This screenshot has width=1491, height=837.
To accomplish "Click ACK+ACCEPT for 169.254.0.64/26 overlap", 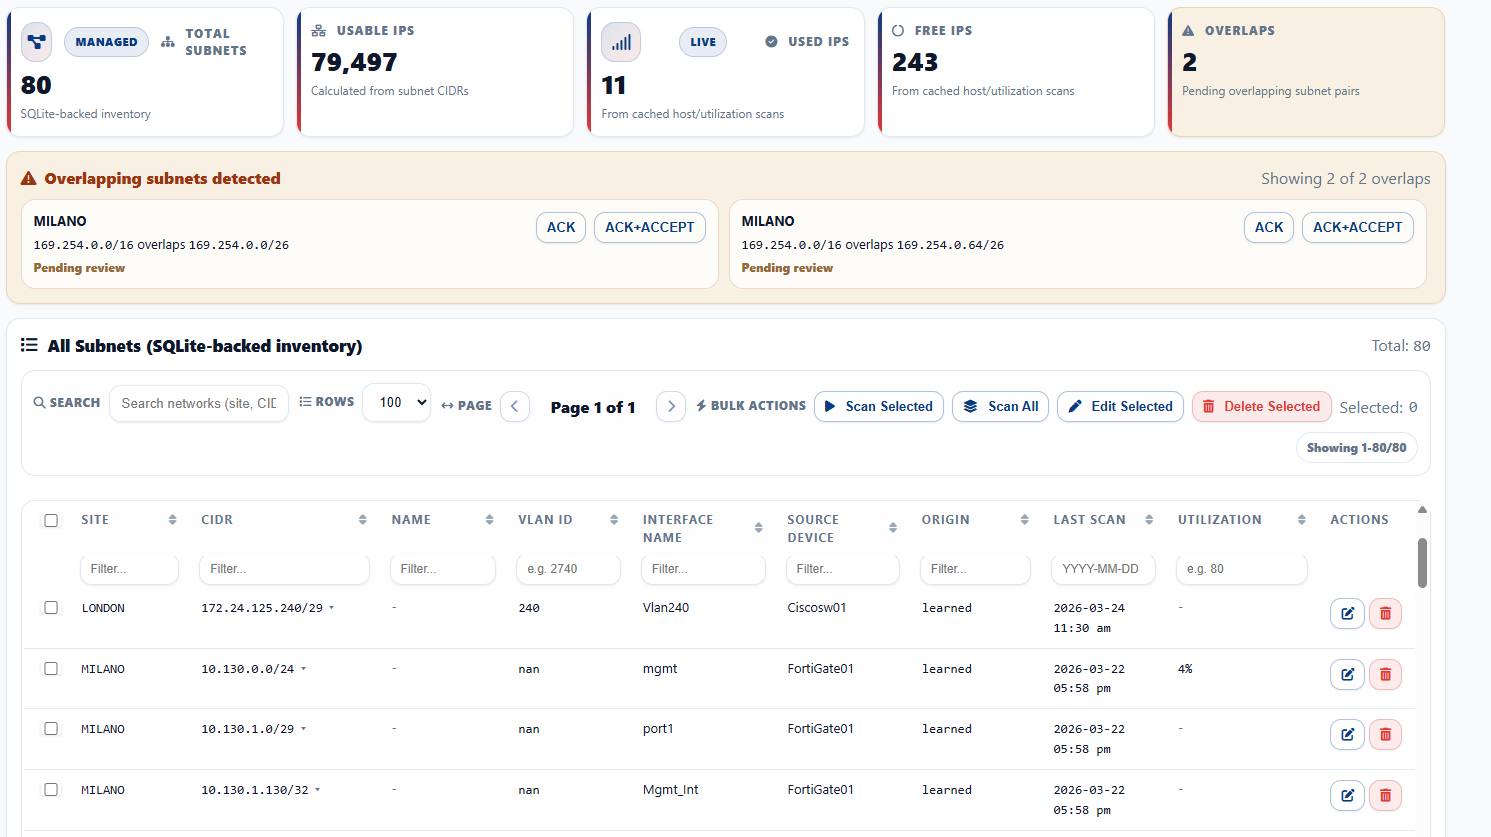I will tap(1357, 227).
